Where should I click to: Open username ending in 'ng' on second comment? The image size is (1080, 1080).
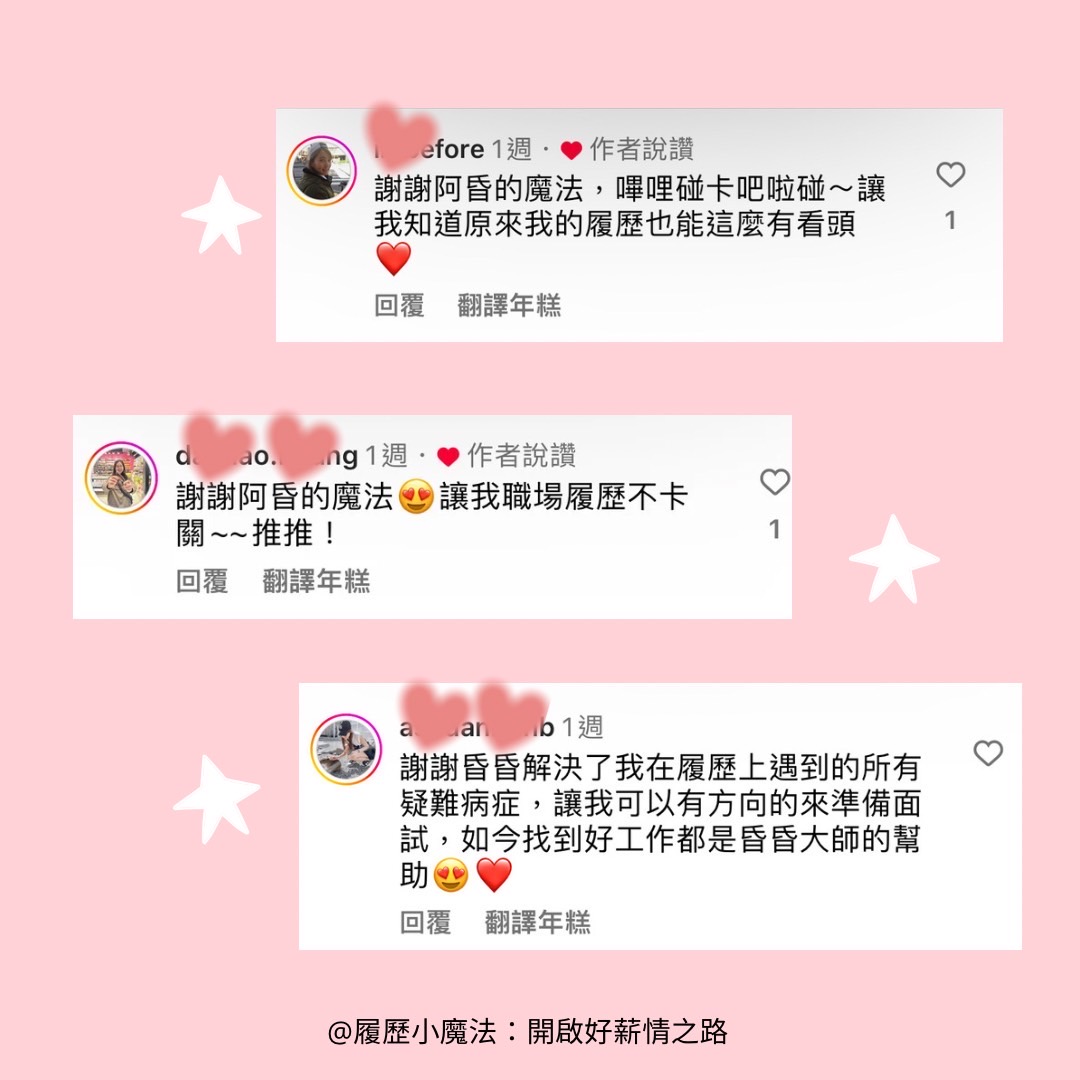click(x=267, y=455)
